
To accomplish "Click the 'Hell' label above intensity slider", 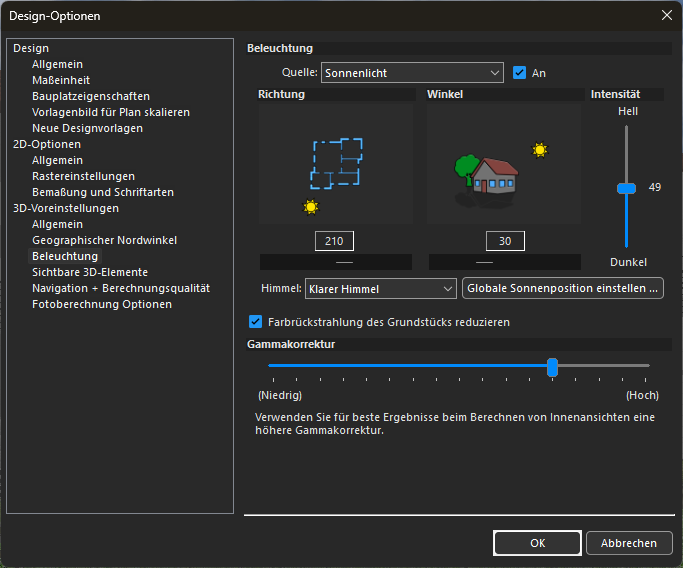I will click(628, 112).
